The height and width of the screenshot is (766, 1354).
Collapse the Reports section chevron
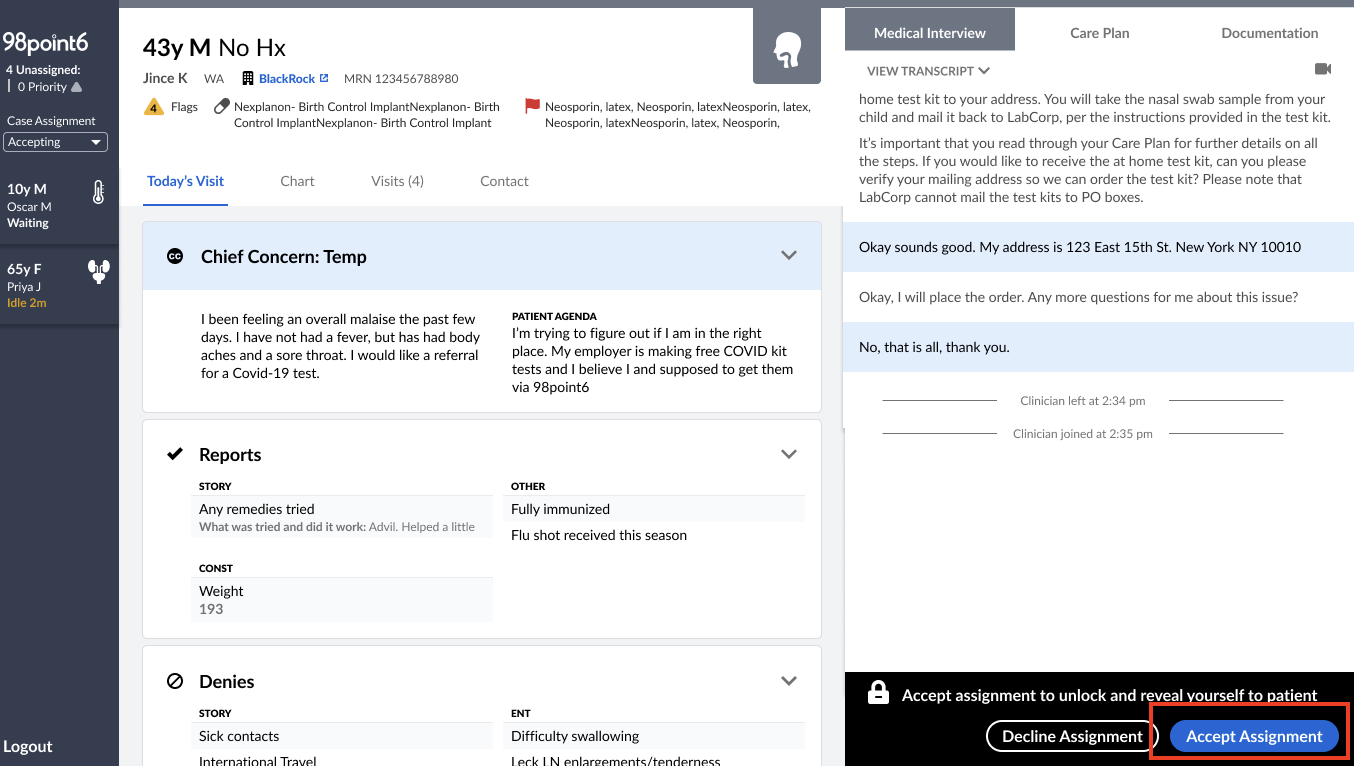click(789, 454)
